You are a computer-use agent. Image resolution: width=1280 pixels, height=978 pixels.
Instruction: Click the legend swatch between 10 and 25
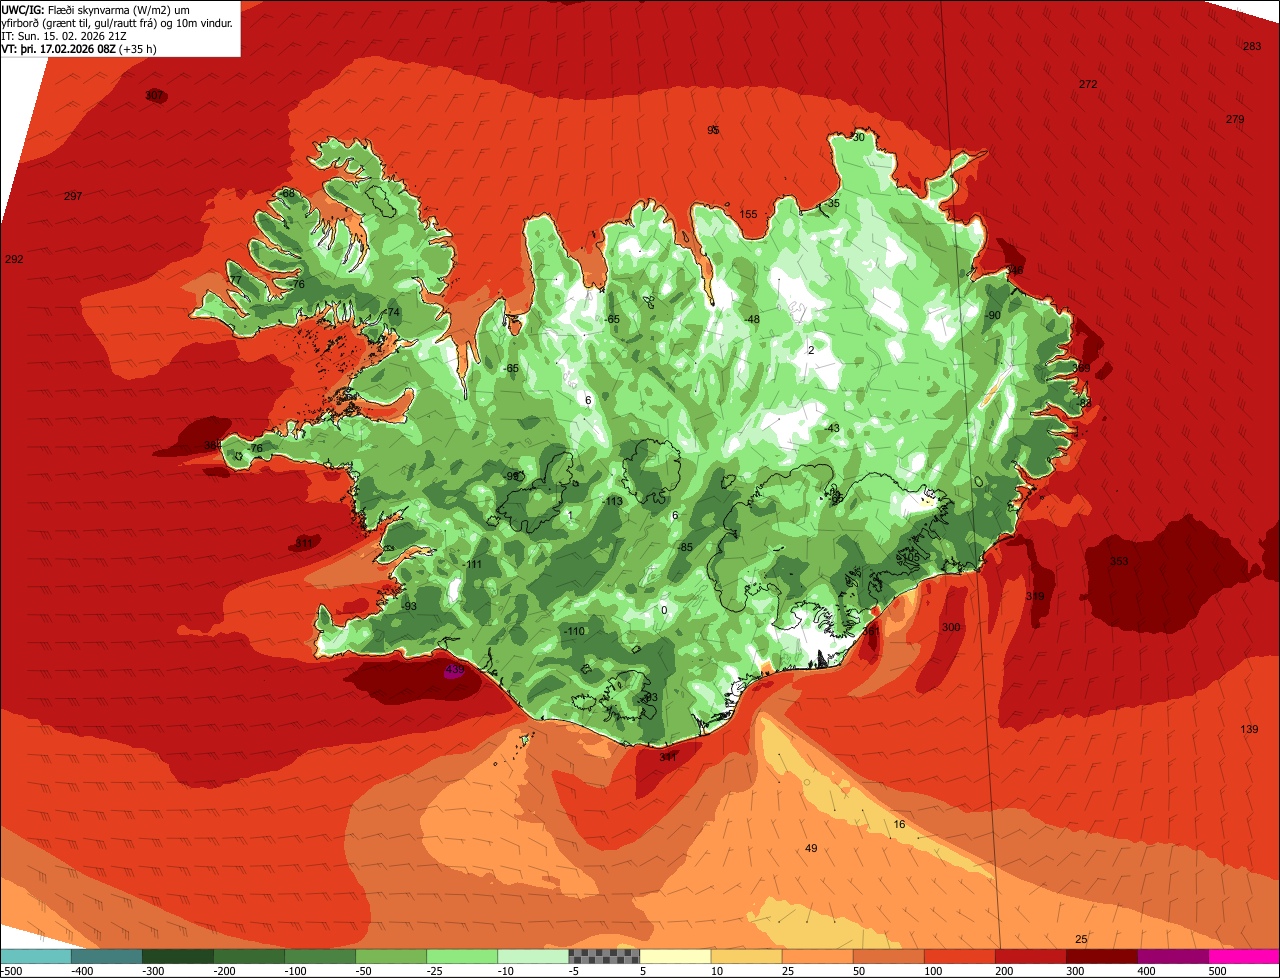[x=747, y=956]
